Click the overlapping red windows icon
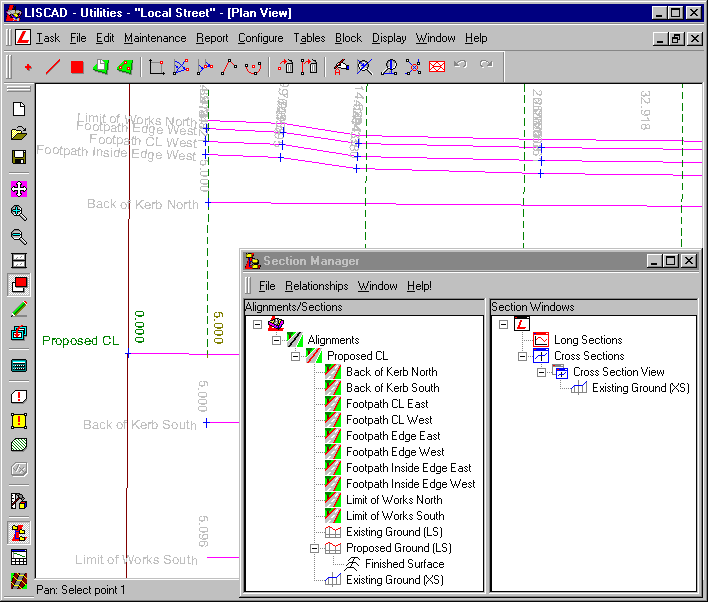708x602 pixels. tap(19, 285)
